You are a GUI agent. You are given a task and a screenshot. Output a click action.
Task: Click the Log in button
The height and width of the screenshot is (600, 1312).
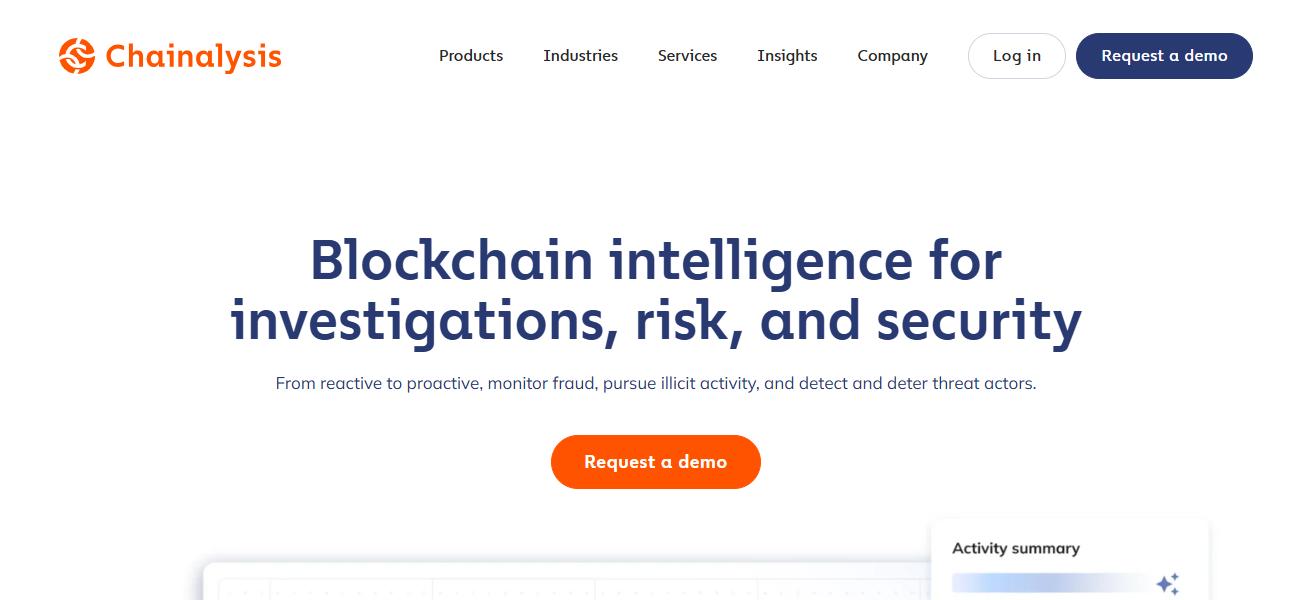click(1016, 55)
